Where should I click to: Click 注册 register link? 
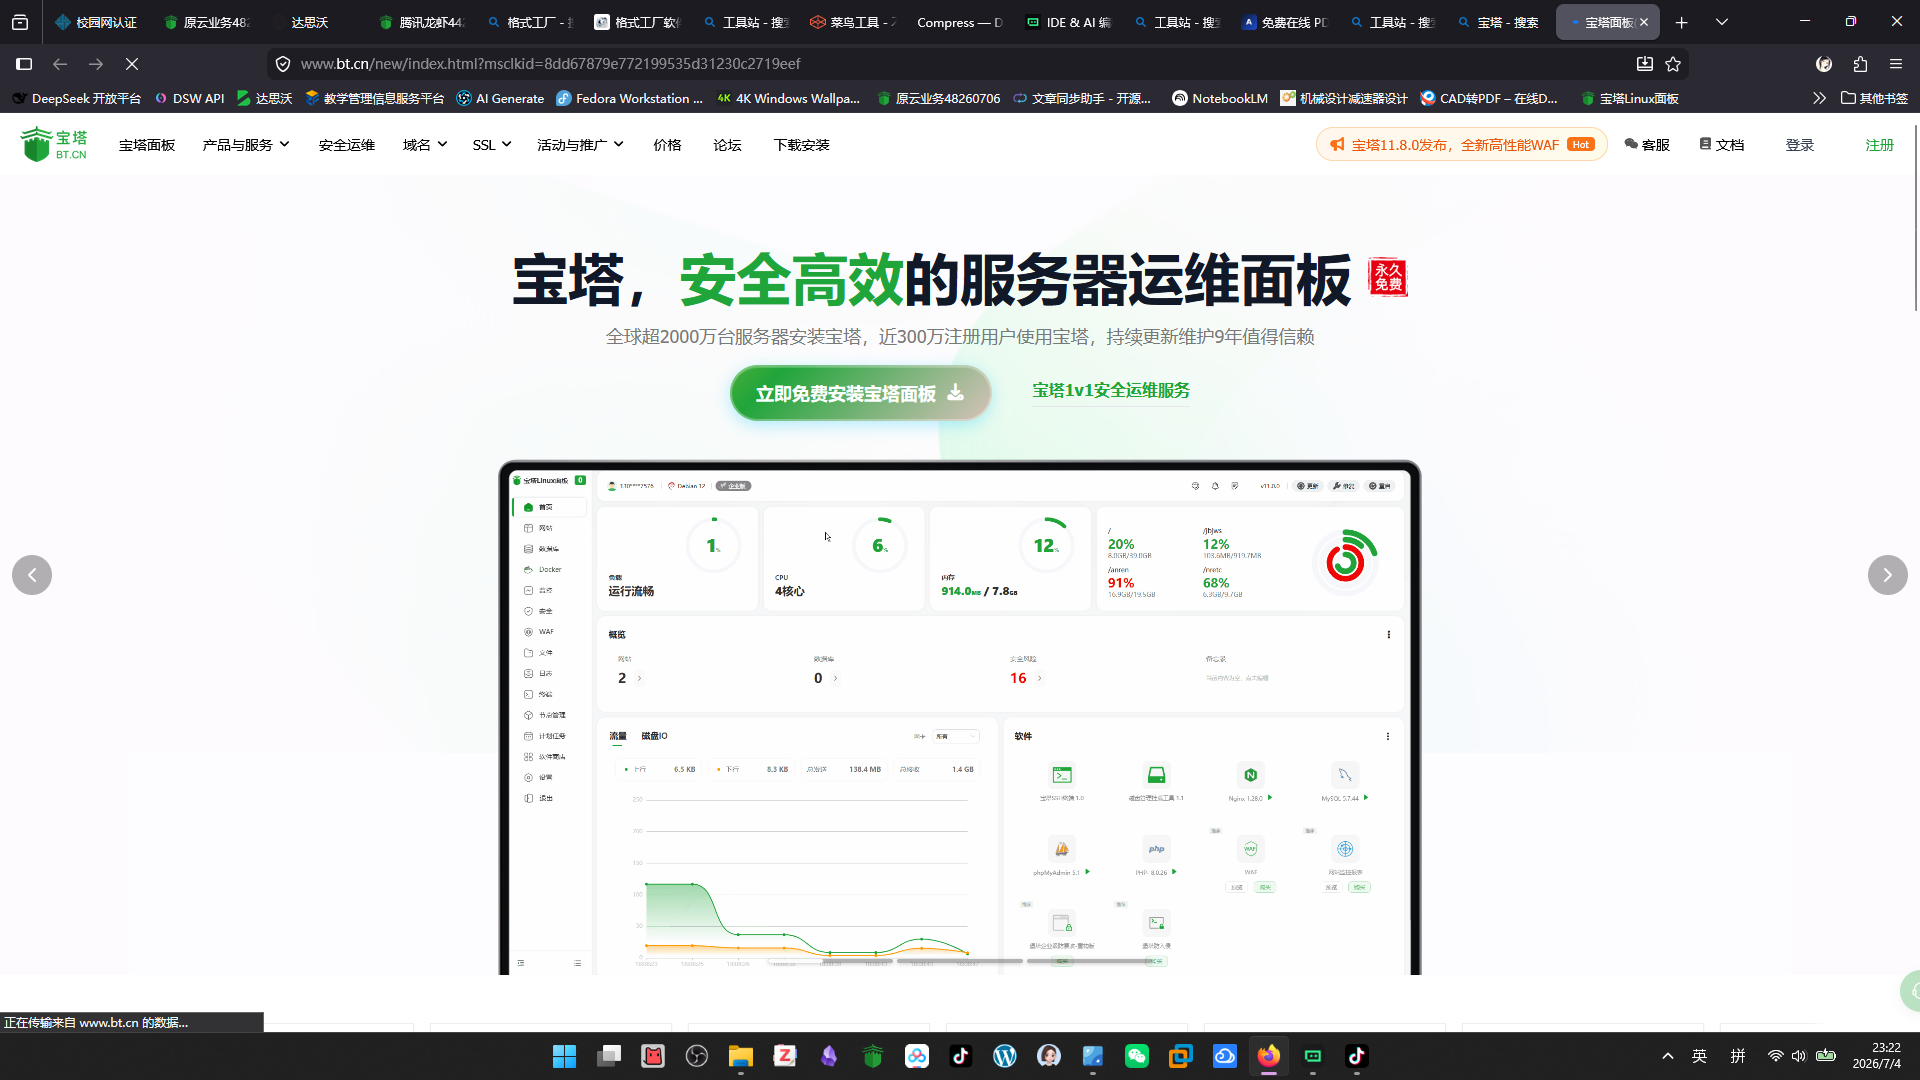tap(1880, 145)
